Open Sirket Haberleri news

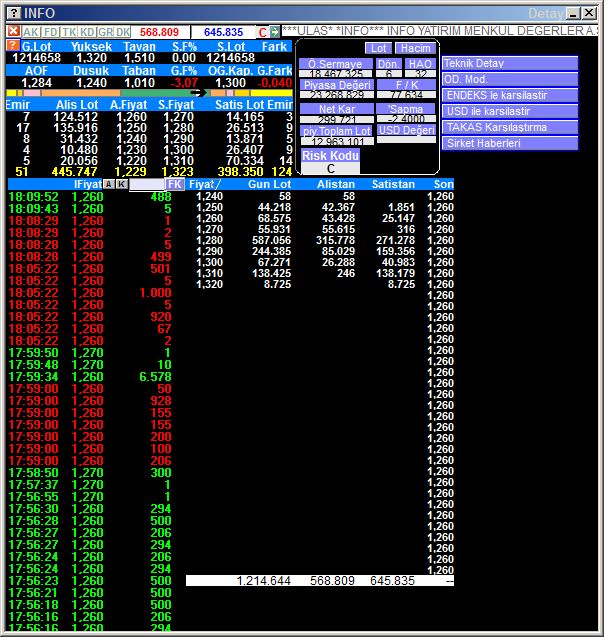pos(510,143)
